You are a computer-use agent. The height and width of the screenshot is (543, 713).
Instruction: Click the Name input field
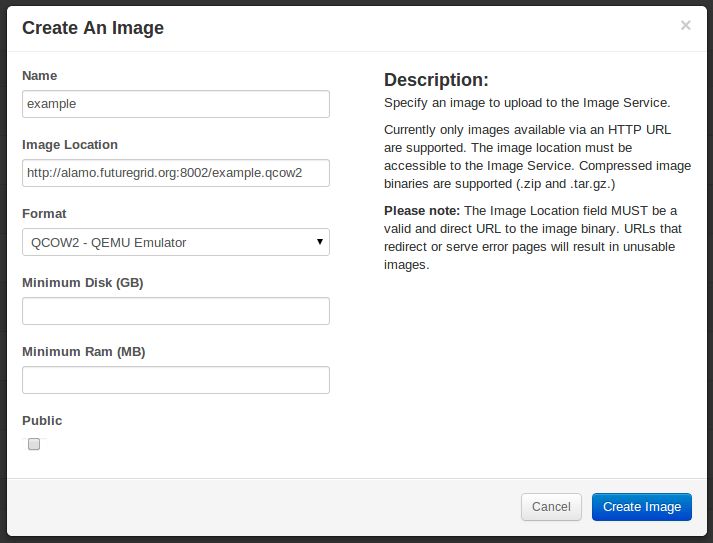[176, 104]
